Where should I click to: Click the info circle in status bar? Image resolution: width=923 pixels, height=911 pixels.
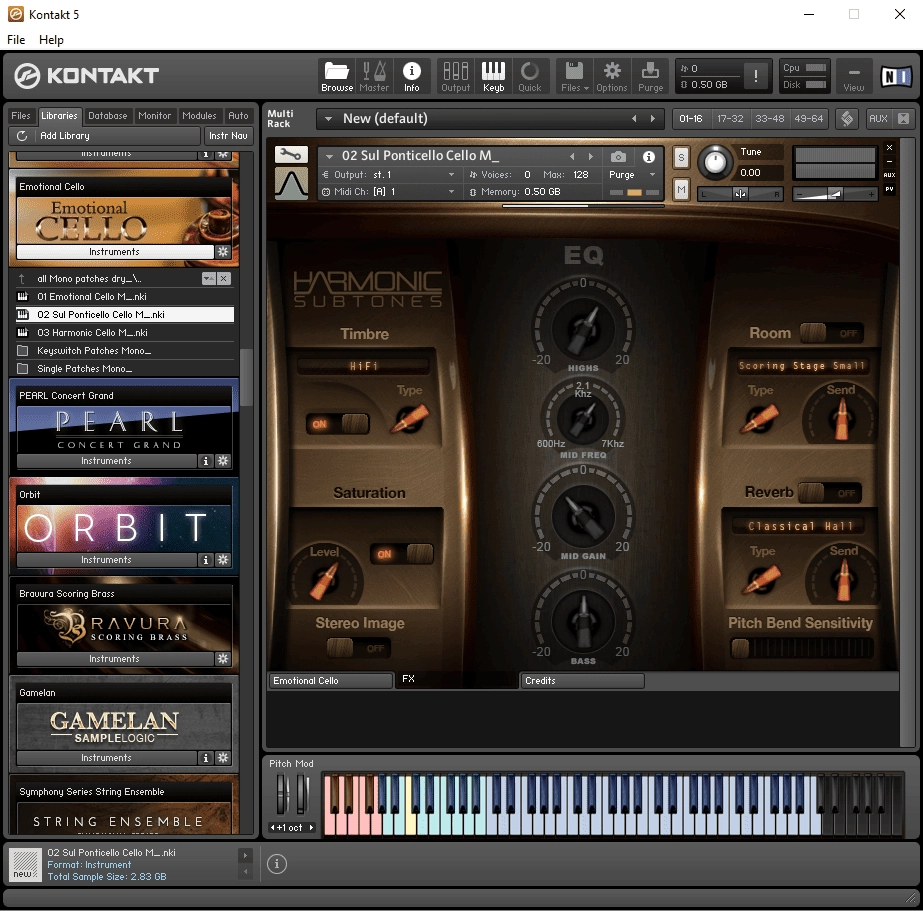tap(277, 864)
